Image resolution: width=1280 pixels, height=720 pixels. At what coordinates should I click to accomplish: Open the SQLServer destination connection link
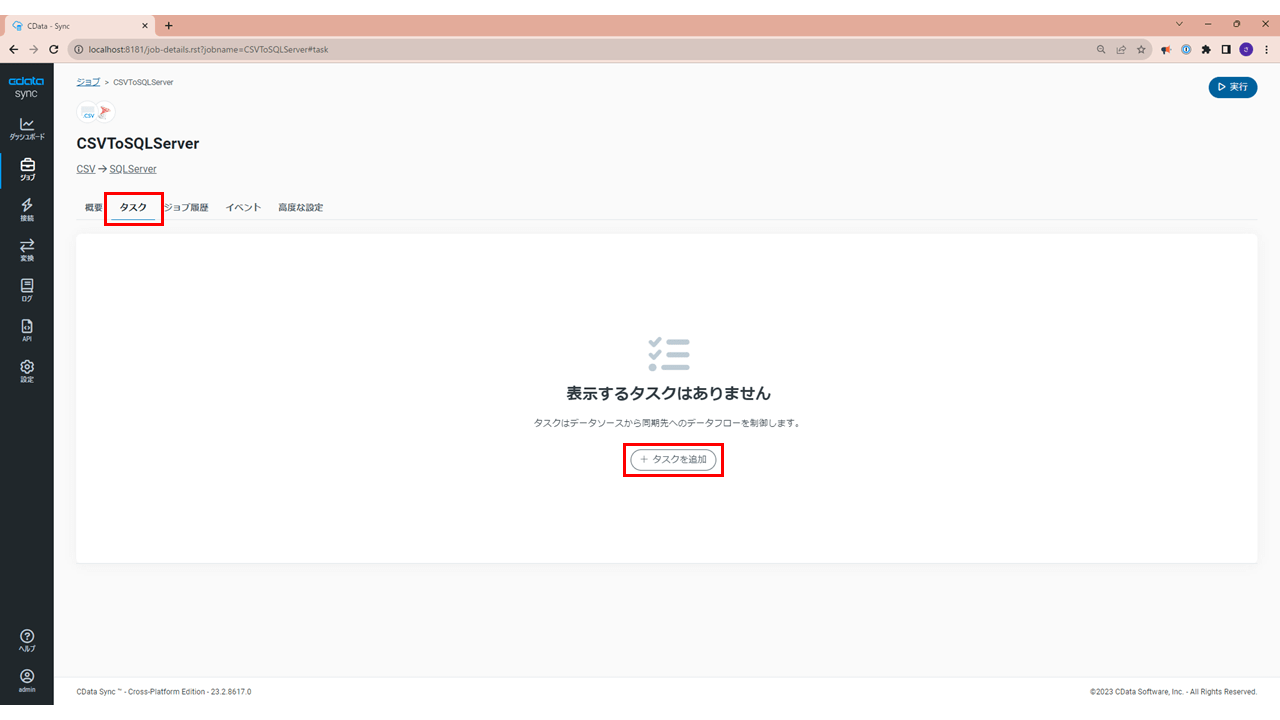tap(133, 169)
